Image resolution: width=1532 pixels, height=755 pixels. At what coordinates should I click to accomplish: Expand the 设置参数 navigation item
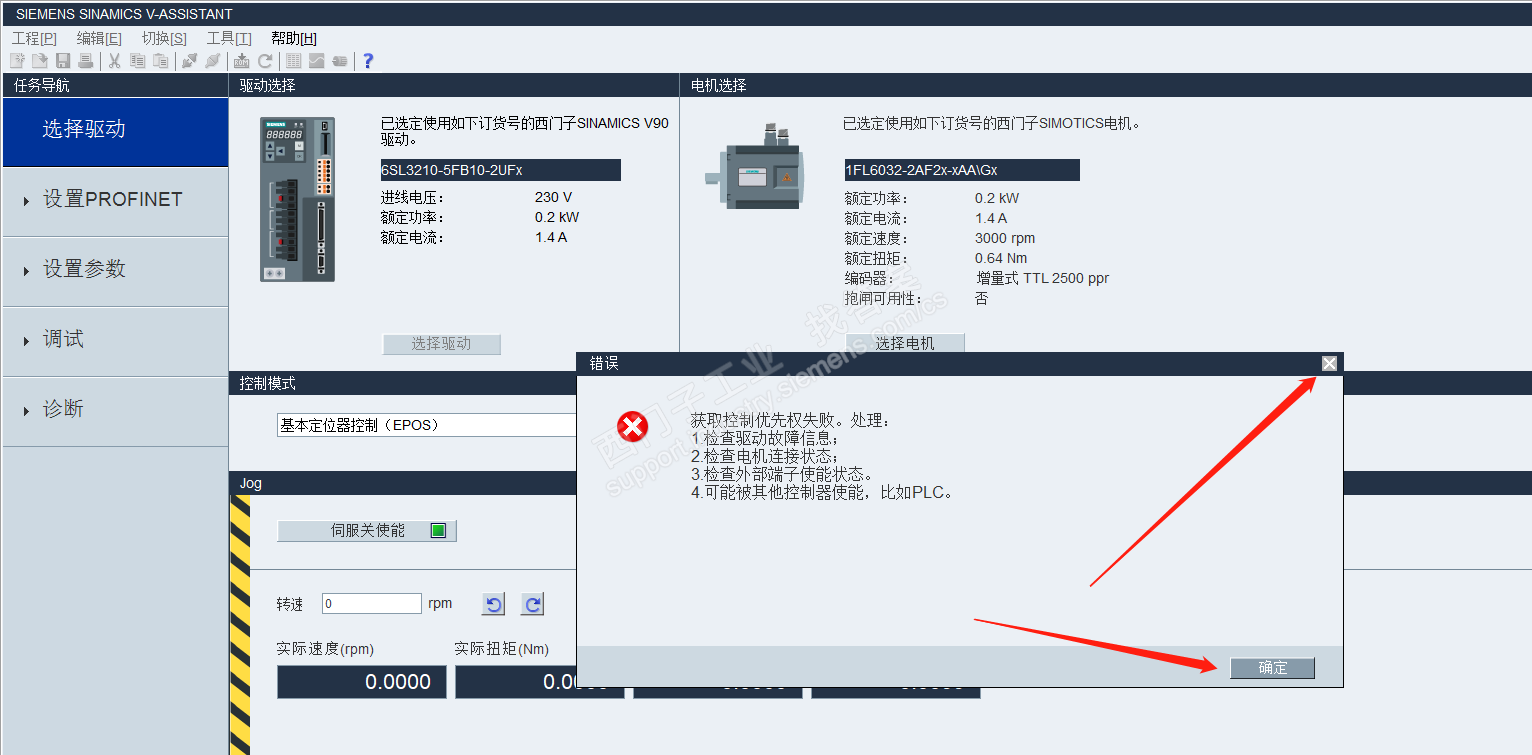click(115, 271)
